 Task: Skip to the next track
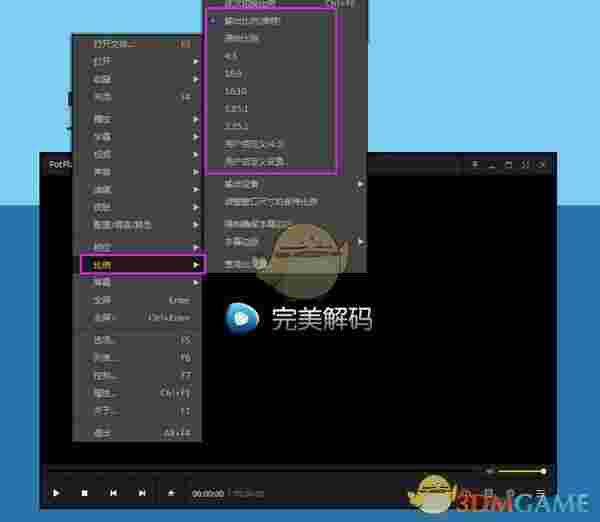pos(142,493)
